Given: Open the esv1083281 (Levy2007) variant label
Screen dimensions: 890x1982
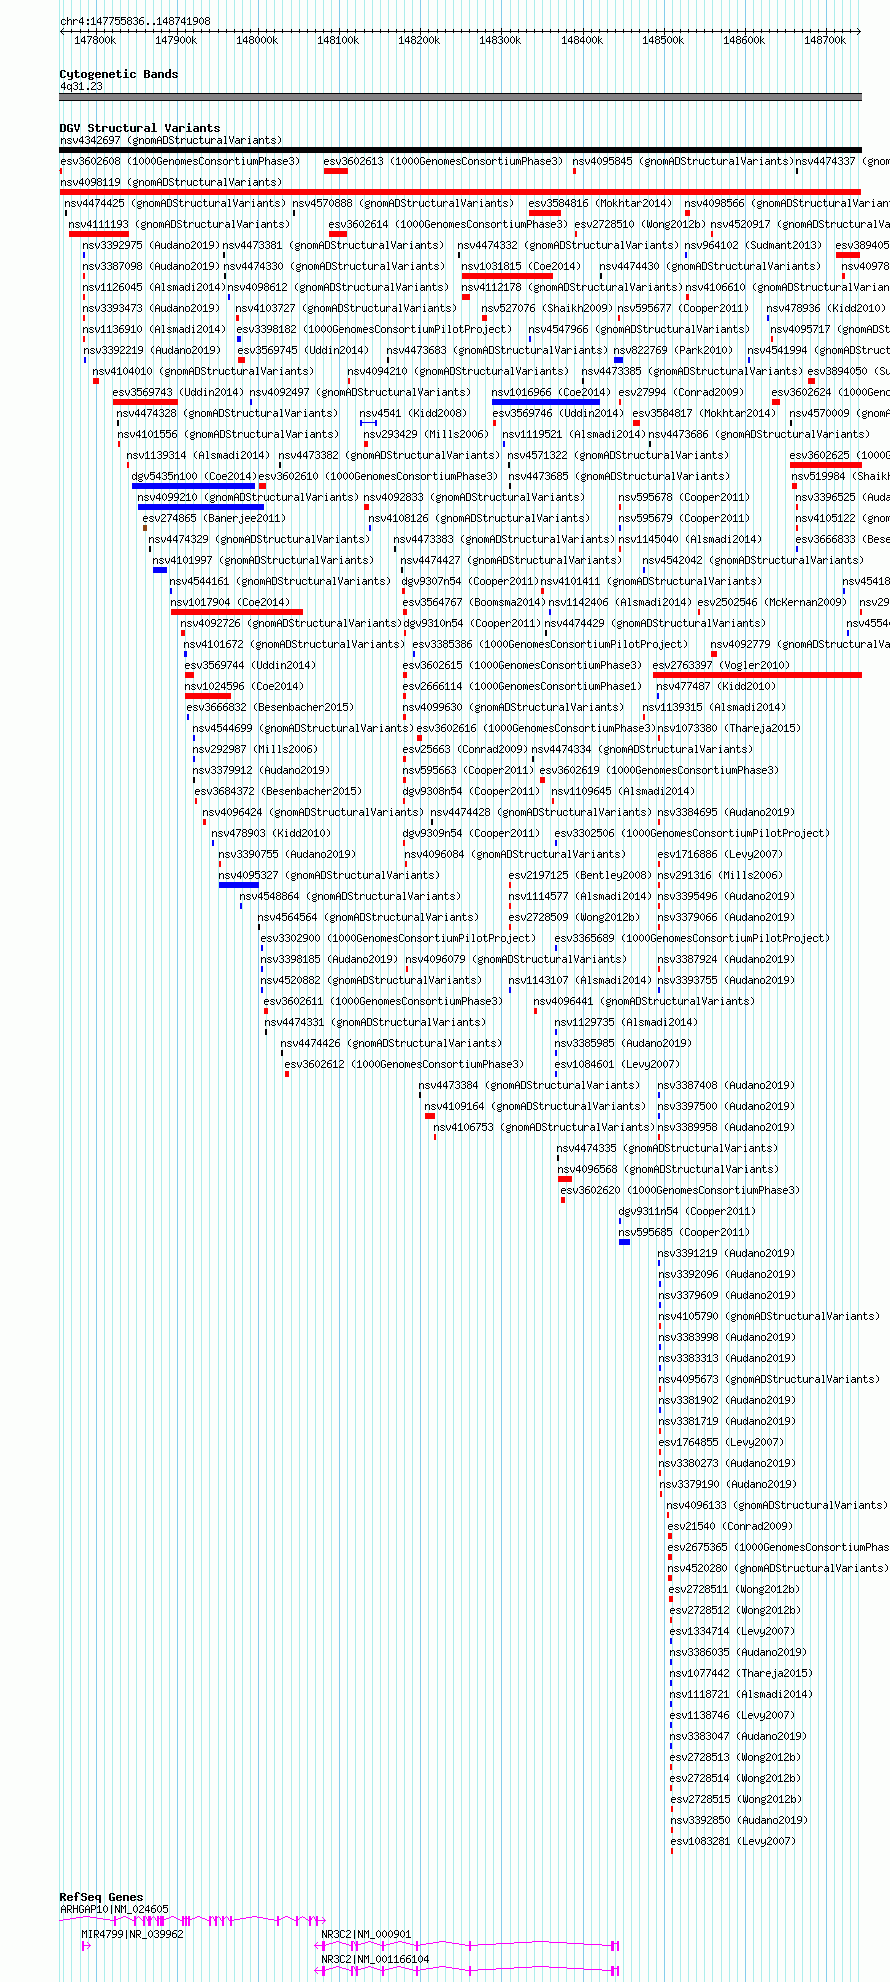Looking at the screenshot, I should coord(733,1841).
